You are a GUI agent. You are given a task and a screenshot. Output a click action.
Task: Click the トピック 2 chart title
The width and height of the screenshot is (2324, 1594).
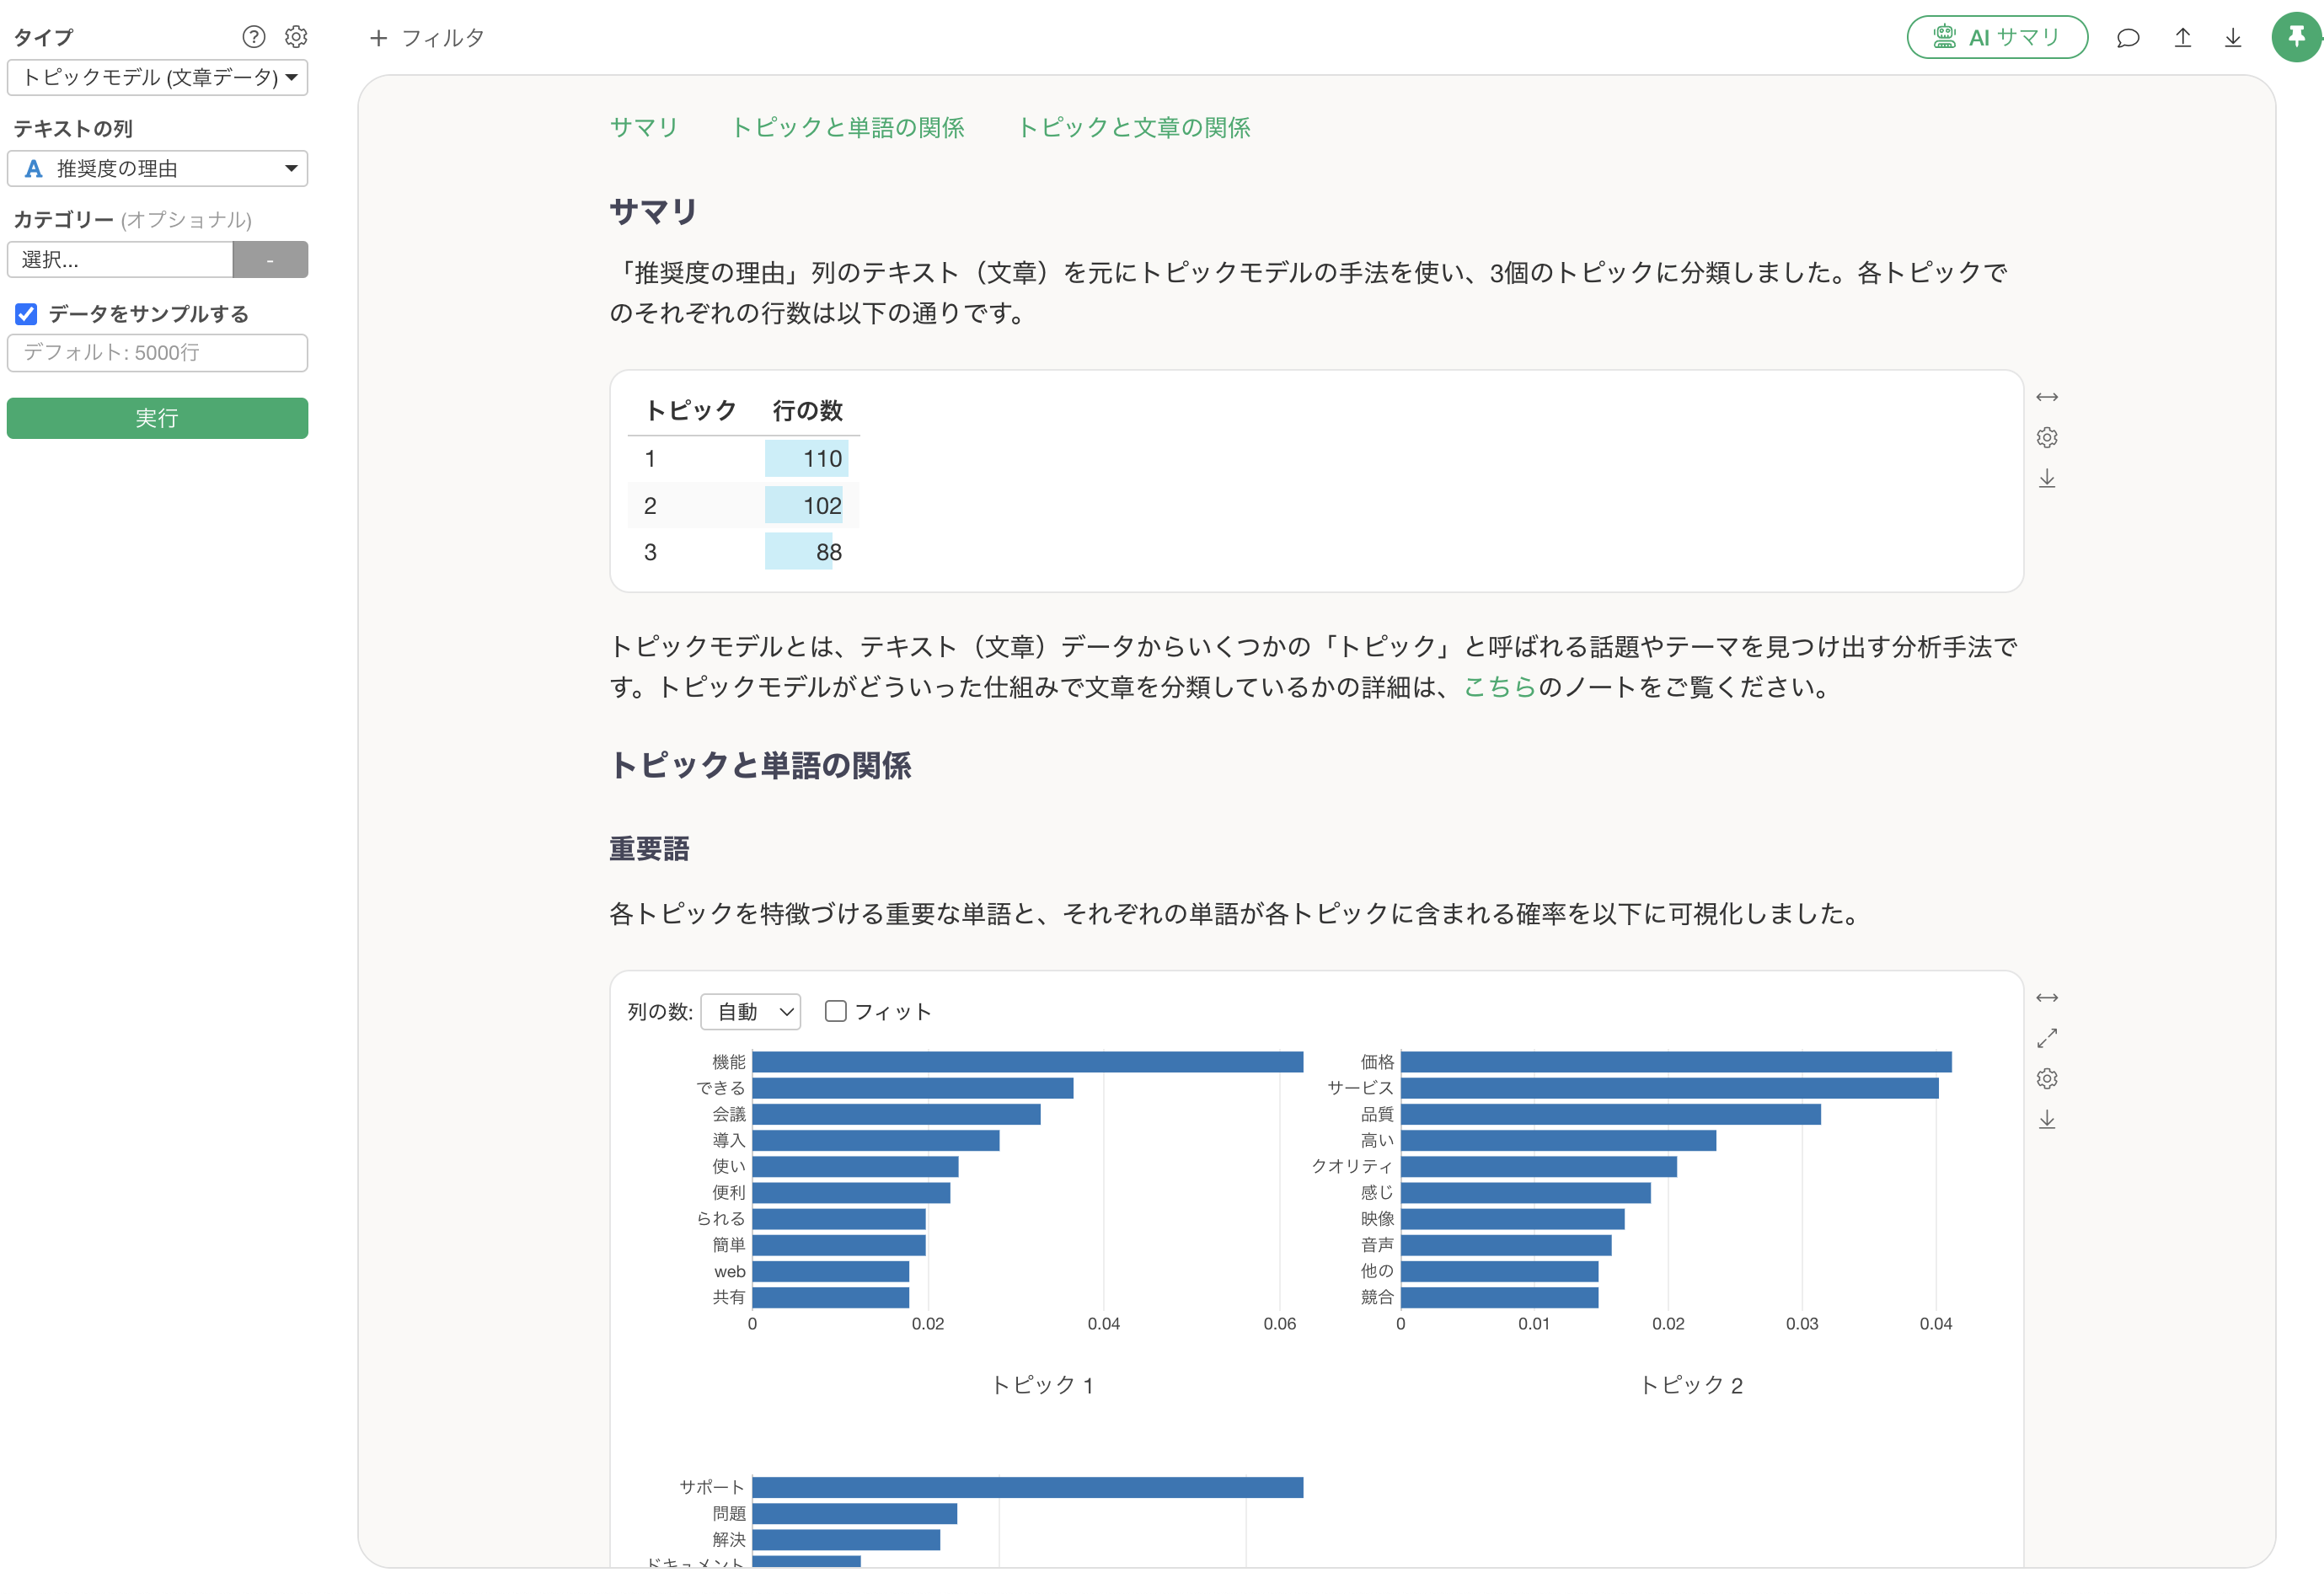[x=1691, y=1385]
